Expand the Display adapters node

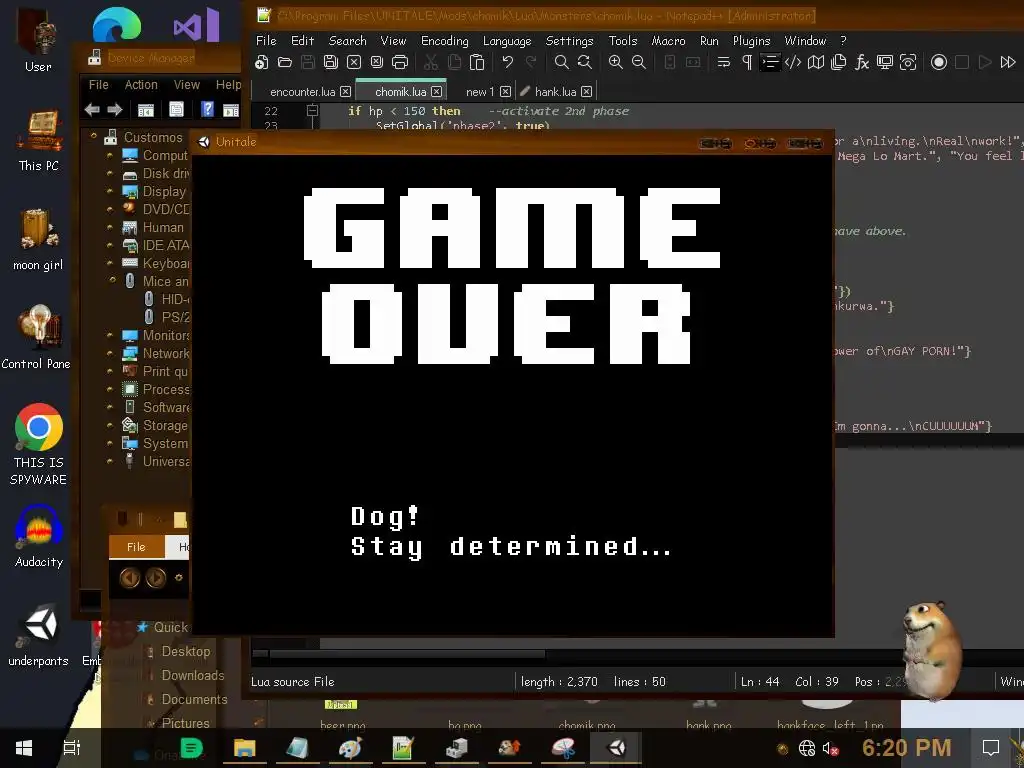[110, 191]
